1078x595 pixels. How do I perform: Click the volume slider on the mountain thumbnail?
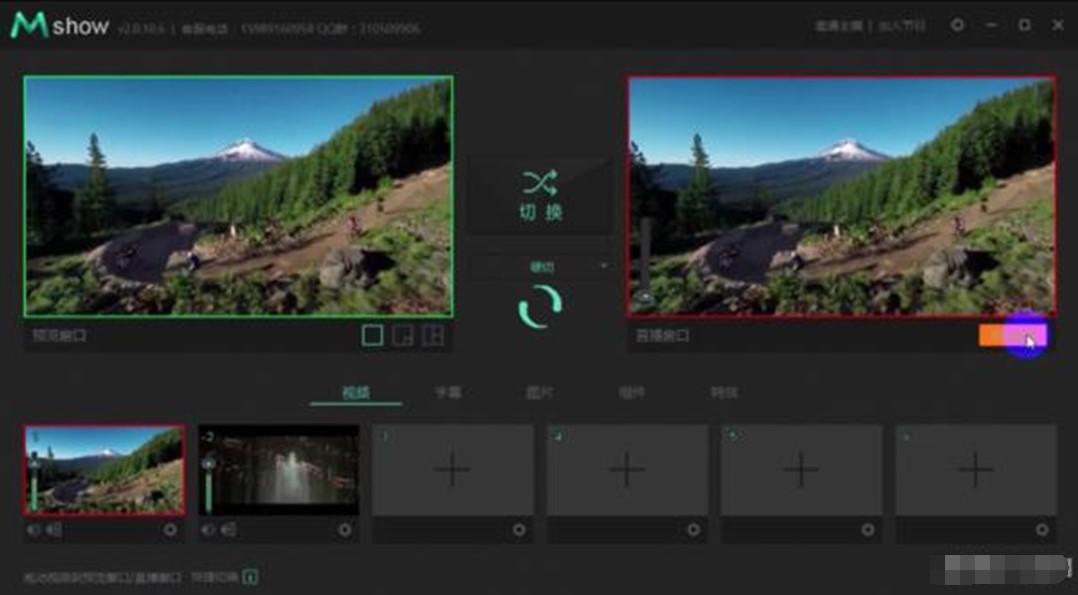[x=34, y=480]
